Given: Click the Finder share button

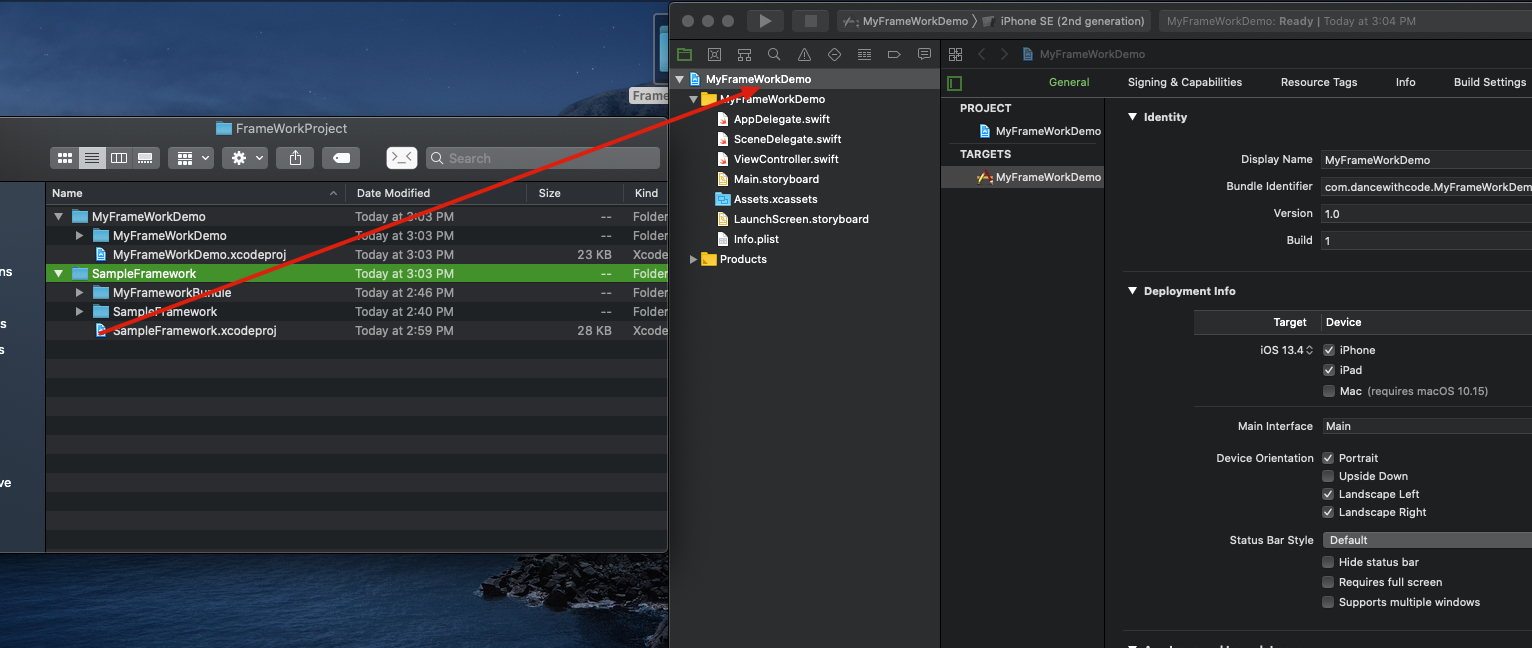Looking at the screenshot, I should 295,158.
